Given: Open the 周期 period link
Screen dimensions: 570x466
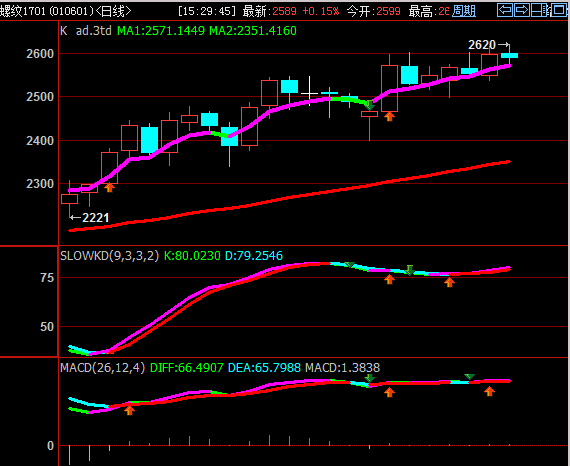Looking at the screenshot, I should [464, 11].
